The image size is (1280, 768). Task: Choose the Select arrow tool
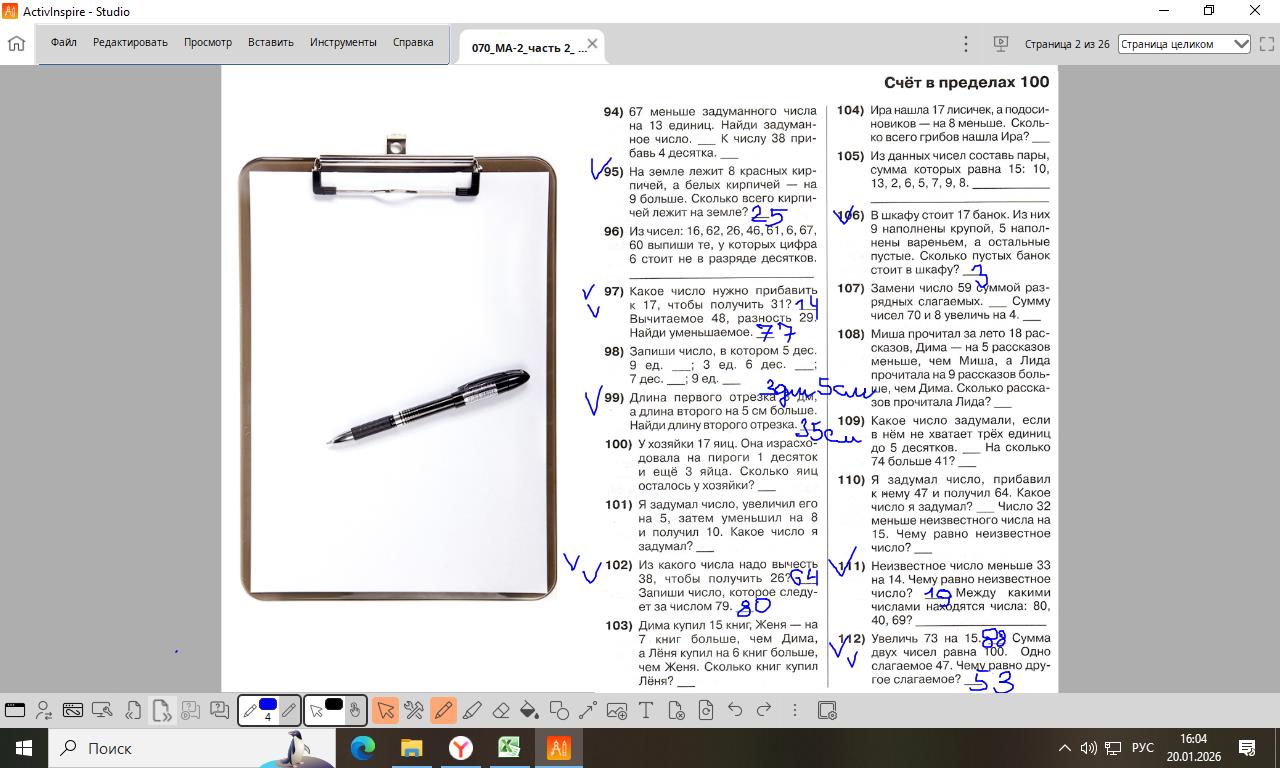tap(385, 710)
